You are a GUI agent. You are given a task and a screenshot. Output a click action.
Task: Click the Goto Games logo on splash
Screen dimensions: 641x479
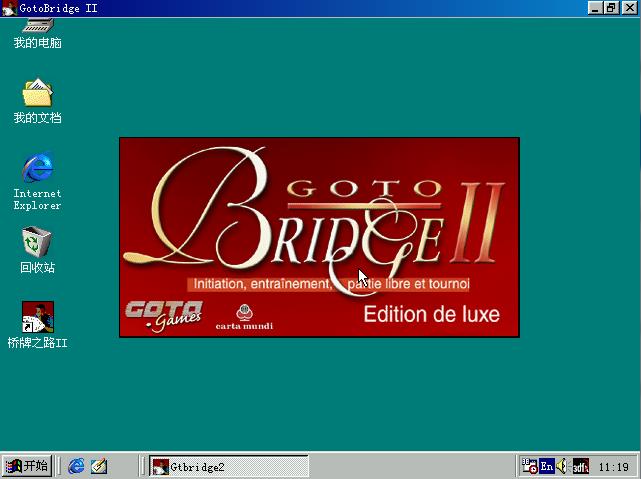[x=164, y=316]
